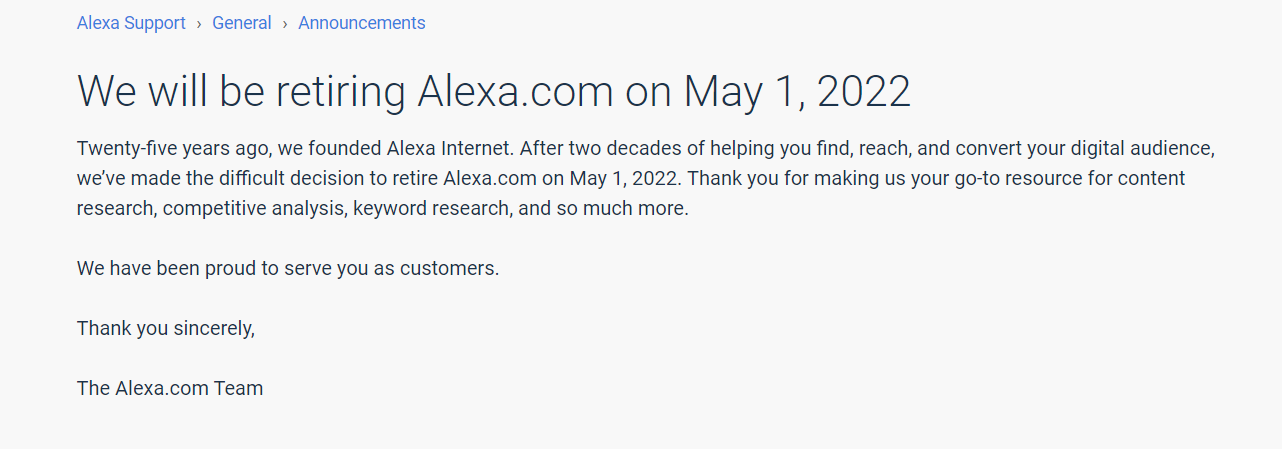Viewport: 1282px width, 449px height.
Task: Open the Announcements breadcrumb link
Action: (361, 23)
